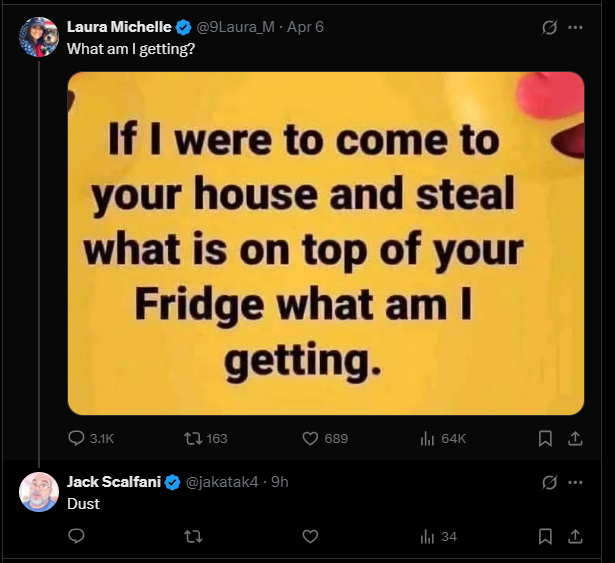615x563 pixels.
Task: Open Laura Michelle's profile name link
Action: click(119, 27)
